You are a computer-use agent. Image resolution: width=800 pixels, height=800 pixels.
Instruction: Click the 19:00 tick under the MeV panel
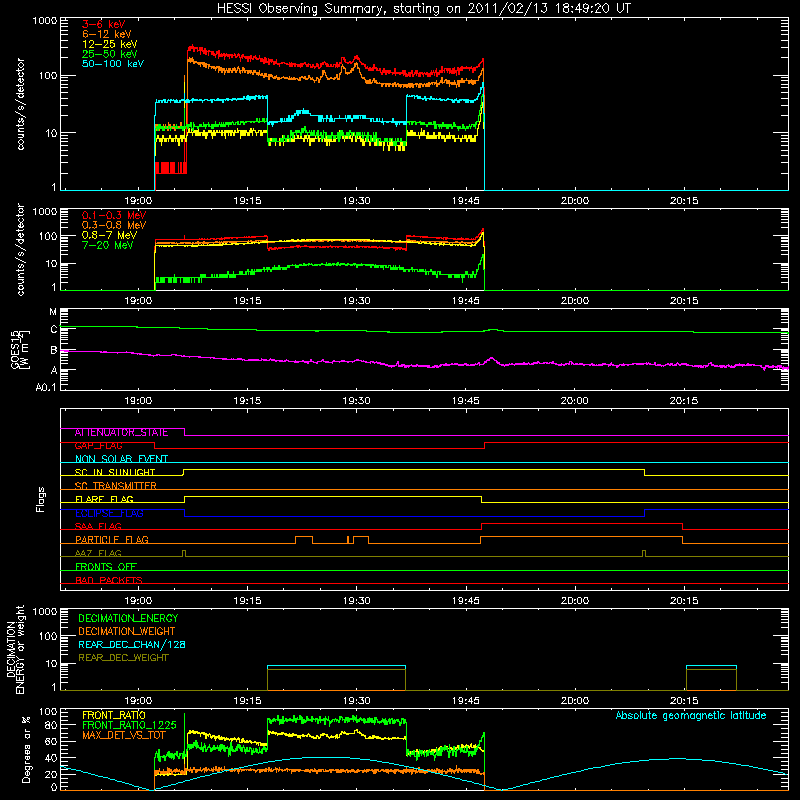tap(138, 301)
